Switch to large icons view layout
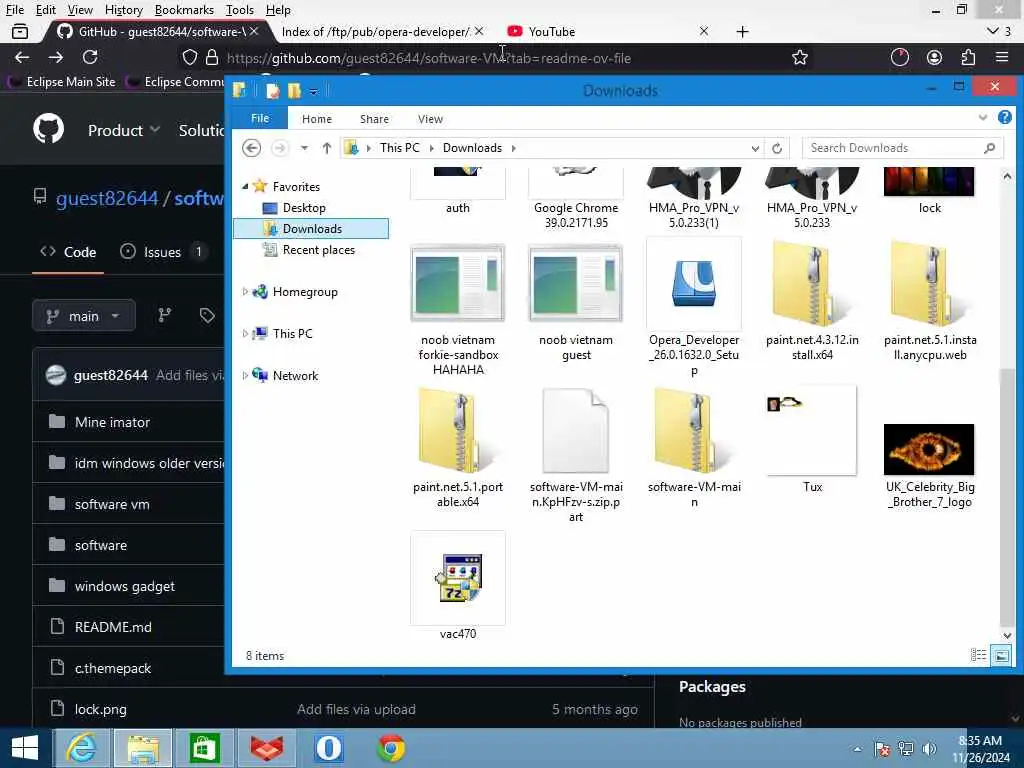 tap(1000, 655)
